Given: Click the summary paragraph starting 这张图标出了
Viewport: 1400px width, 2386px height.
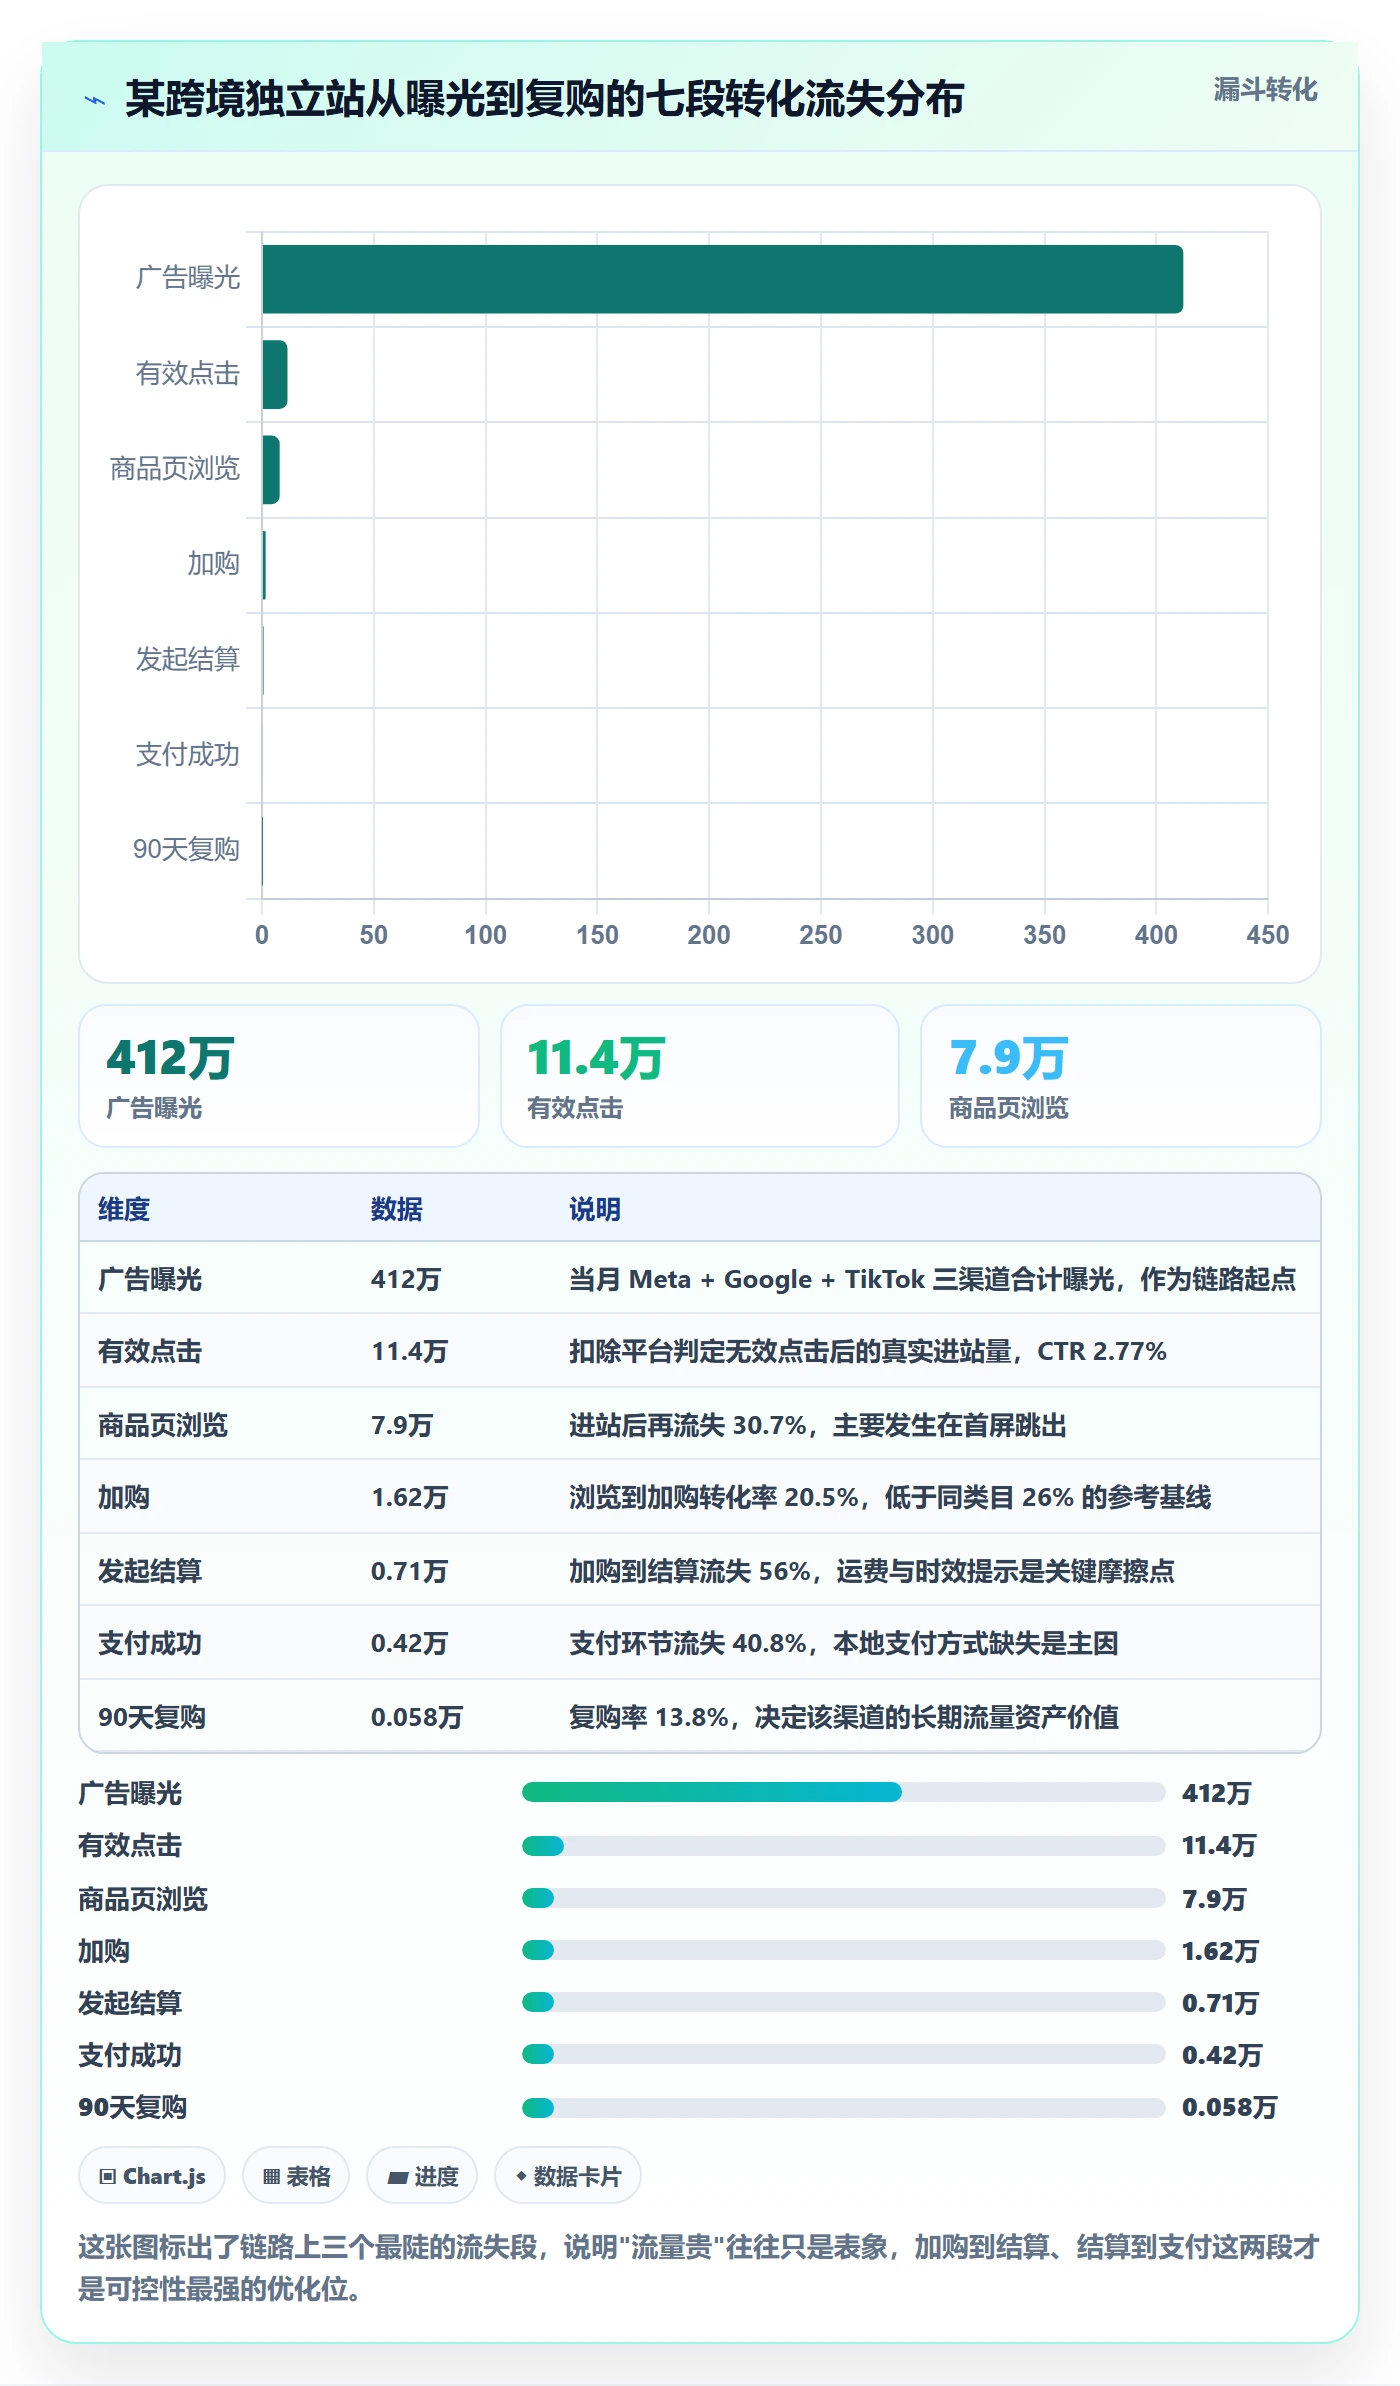Looking at the screenshot, I should 699,2267.
